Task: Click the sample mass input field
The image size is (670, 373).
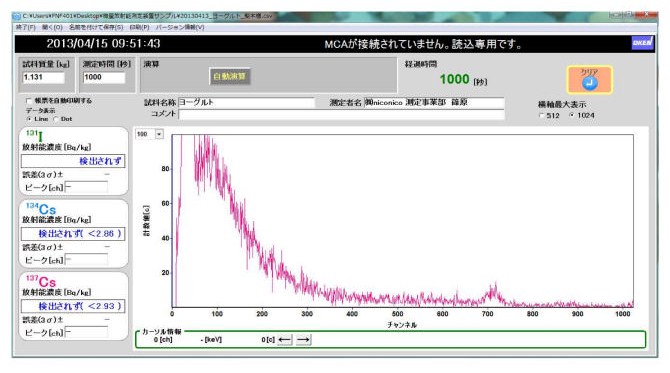Action: pos(43,77)
